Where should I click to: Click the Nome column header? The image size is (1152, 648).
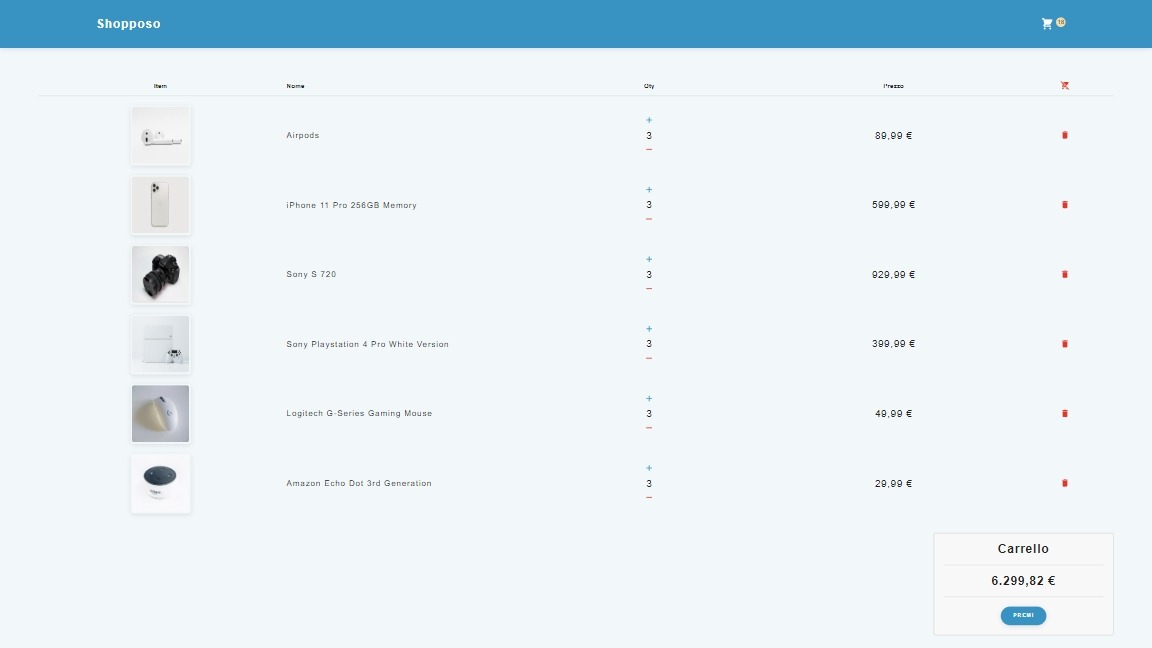pyautogui.click(x=295, y=86)
